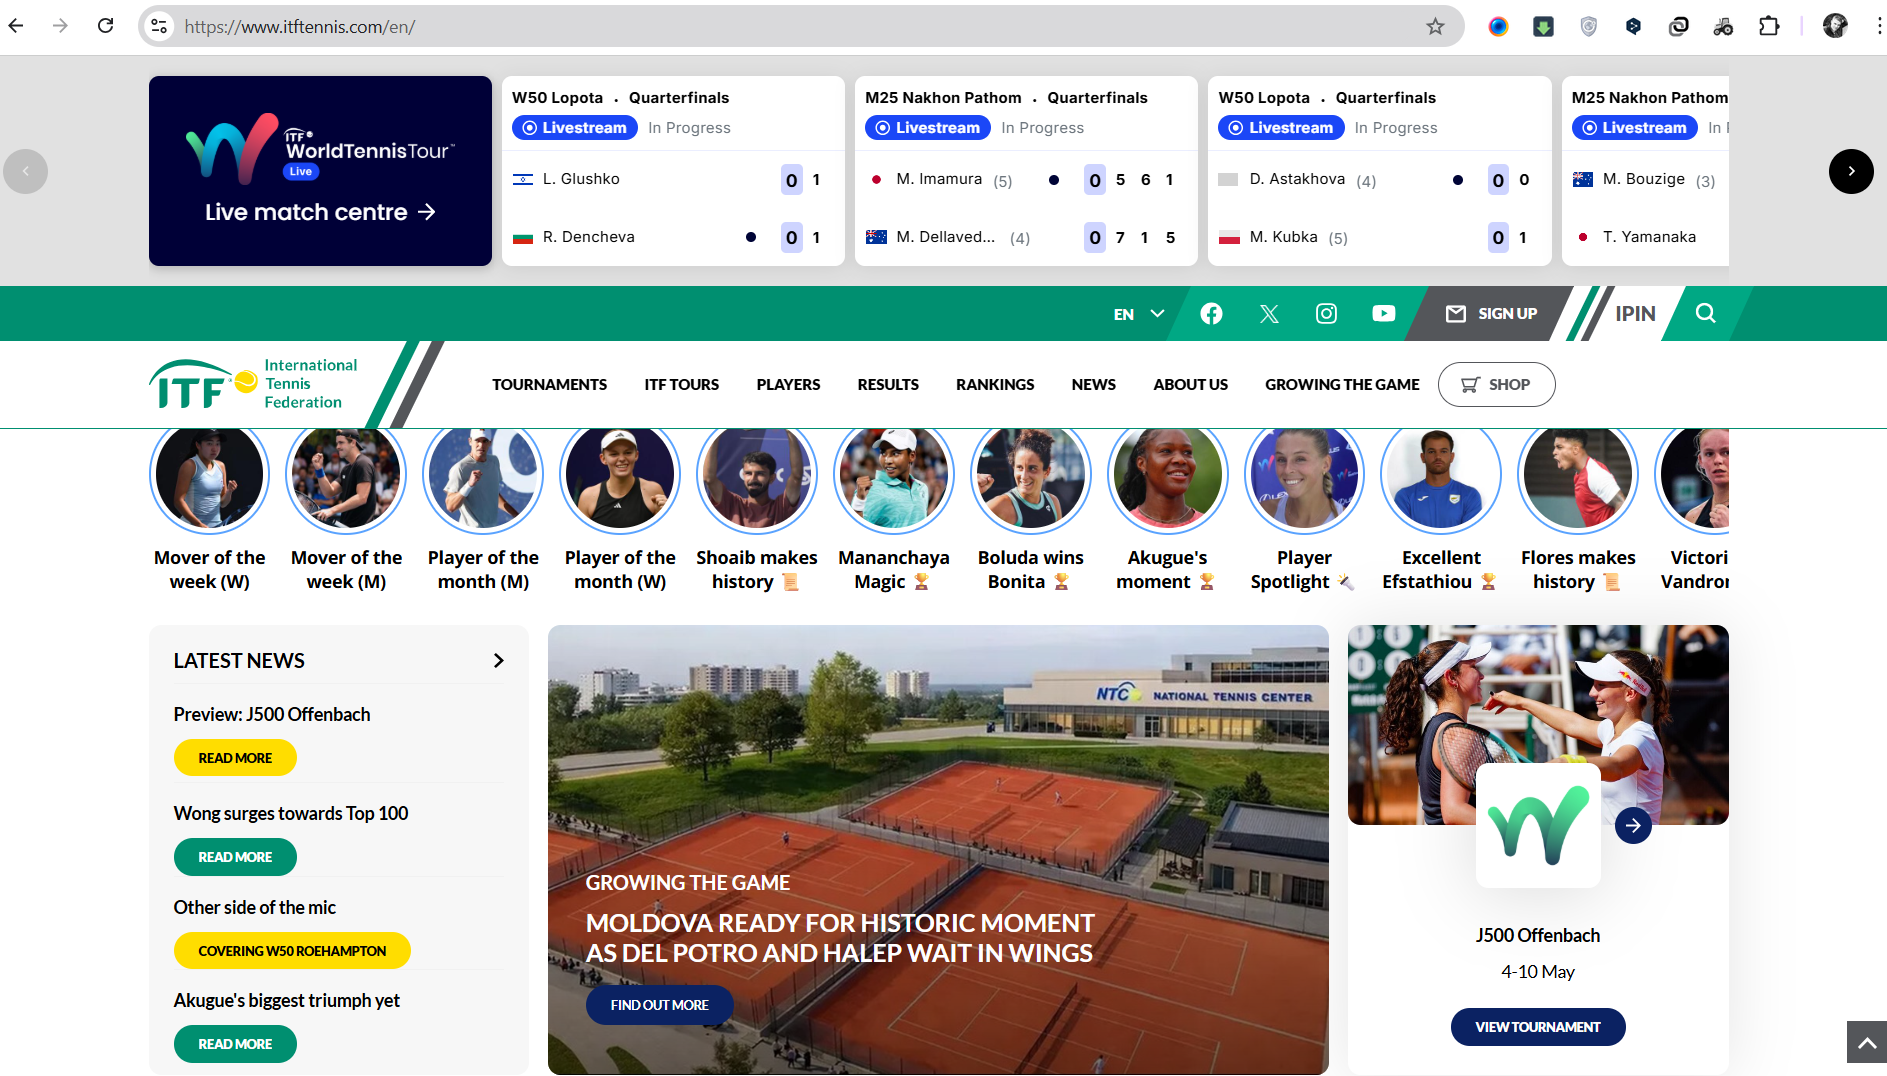The width and height of the screenshot is (1887, 1076).
Task: Open the ITF Facebook page
Action: (1211, 314)
